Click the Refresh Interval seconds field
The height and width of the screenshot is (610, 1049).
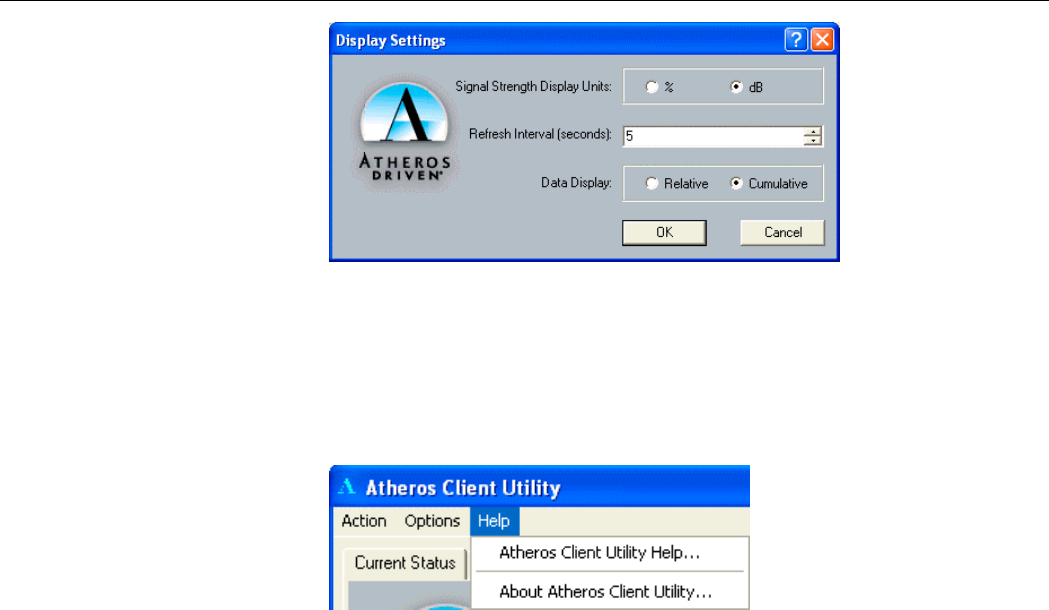tap(713, 136)
